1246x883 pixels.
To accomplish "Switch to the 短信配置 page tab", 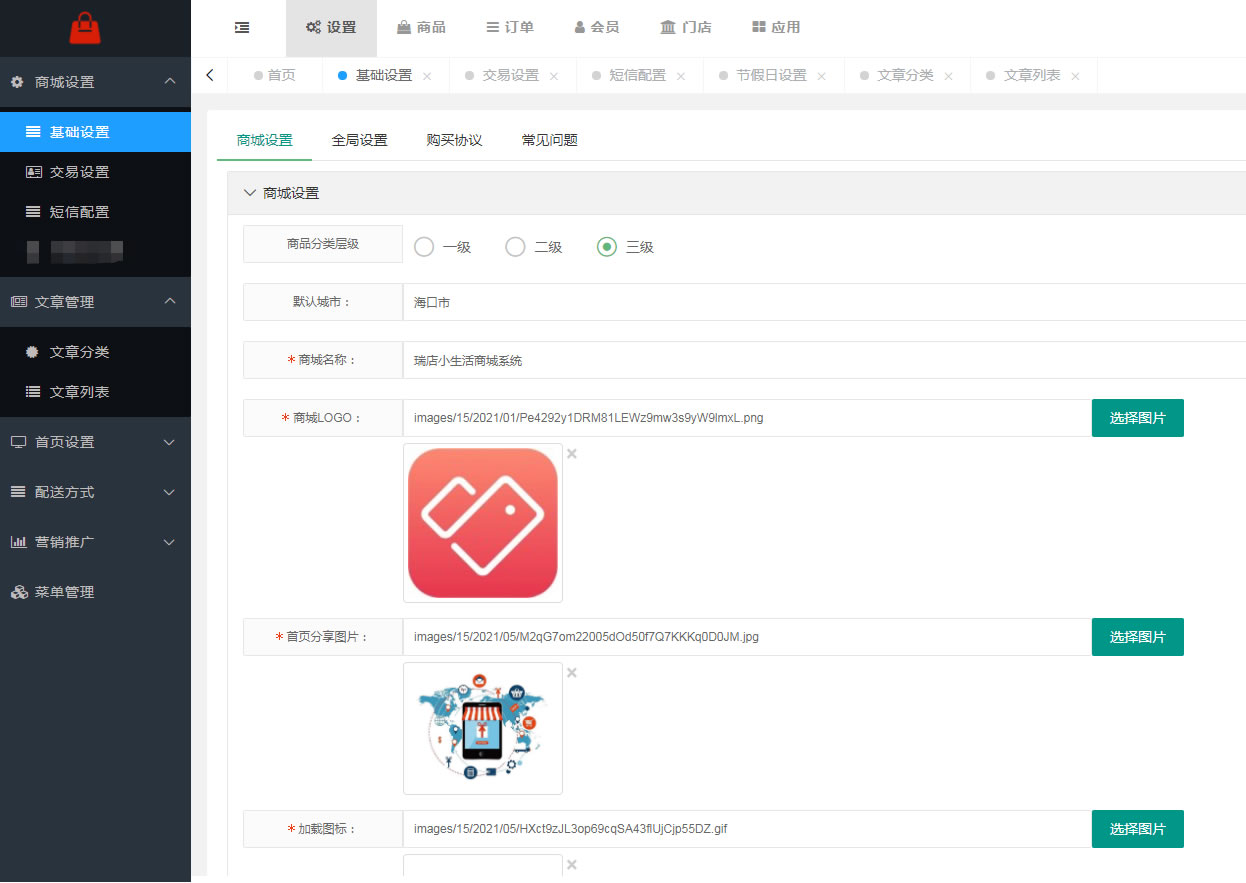I will point(637,75).
